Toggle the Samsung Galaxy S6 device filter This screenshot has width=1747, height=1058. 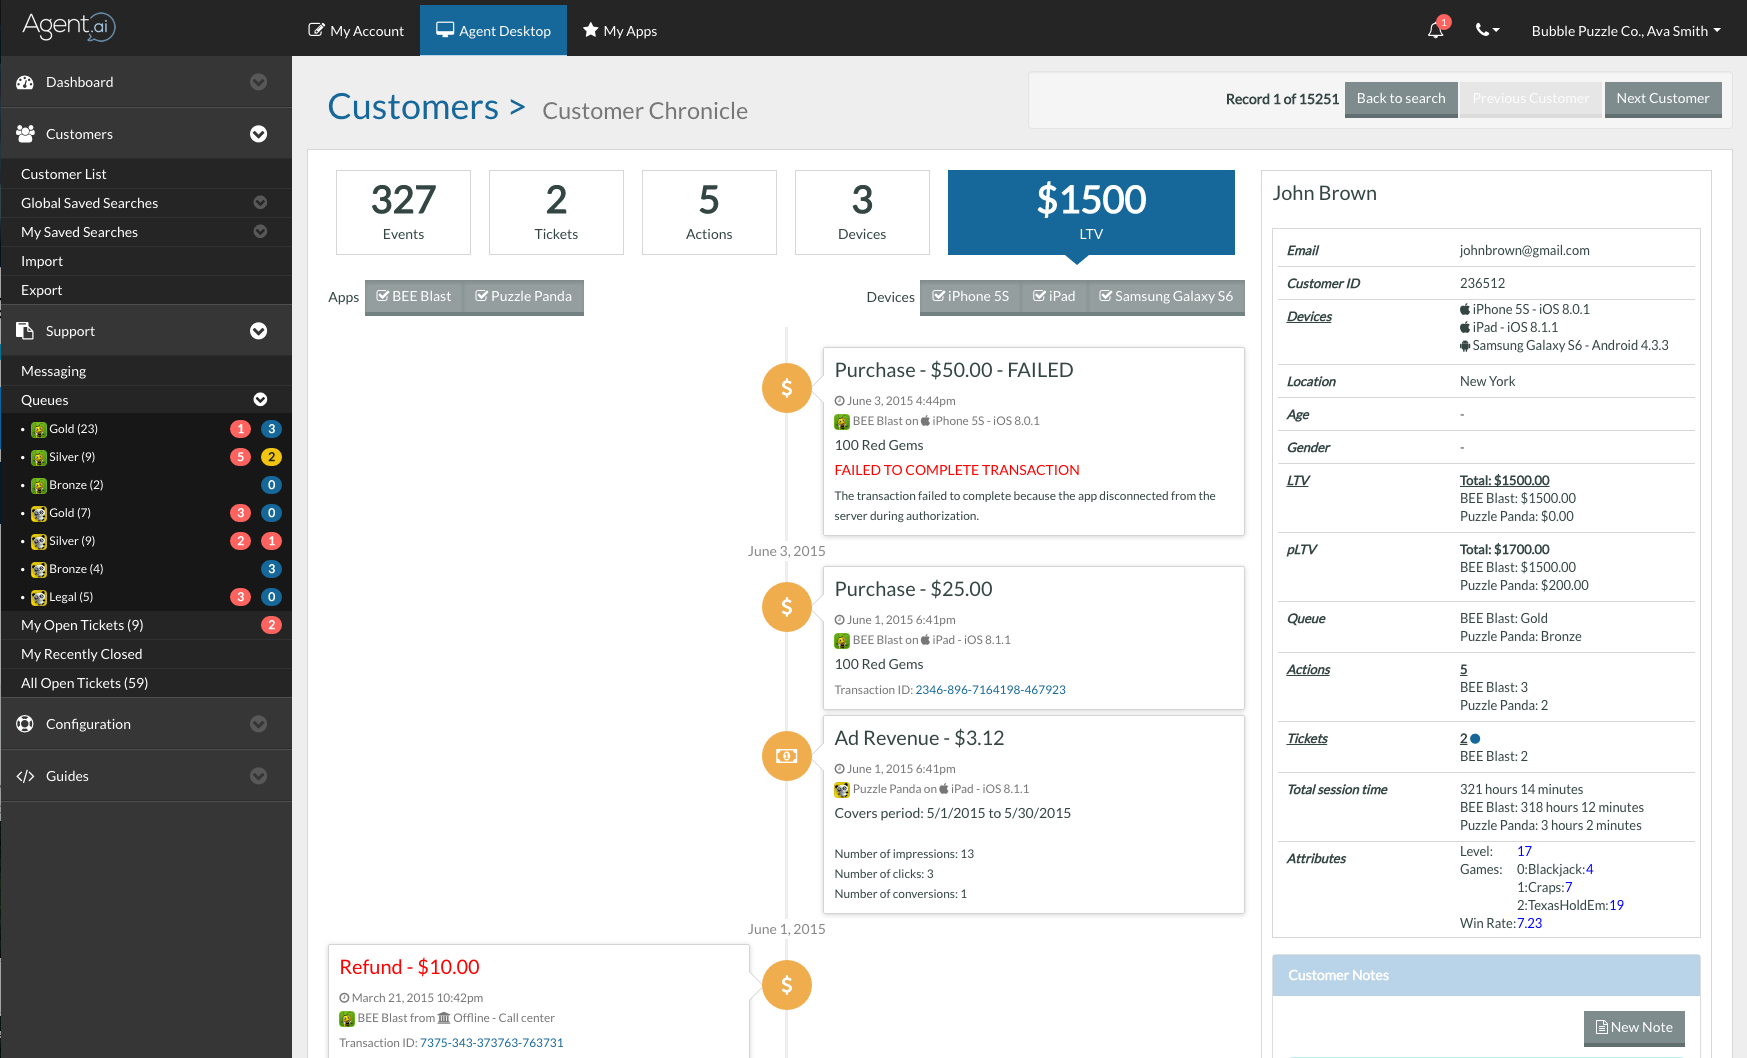1166,297
